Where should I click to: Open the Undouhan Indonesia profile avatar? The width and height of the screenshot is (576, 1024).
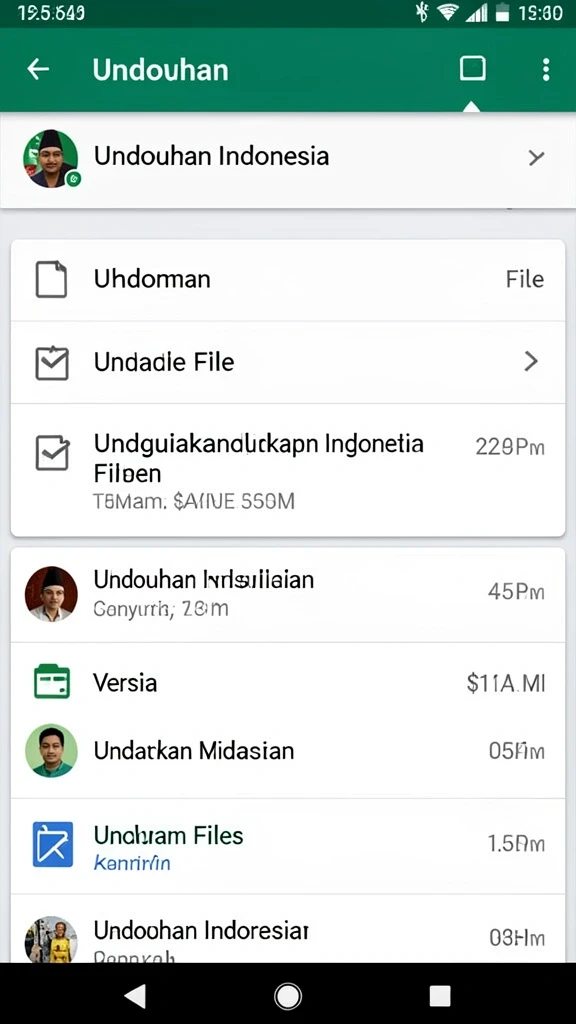coord(51,158)
